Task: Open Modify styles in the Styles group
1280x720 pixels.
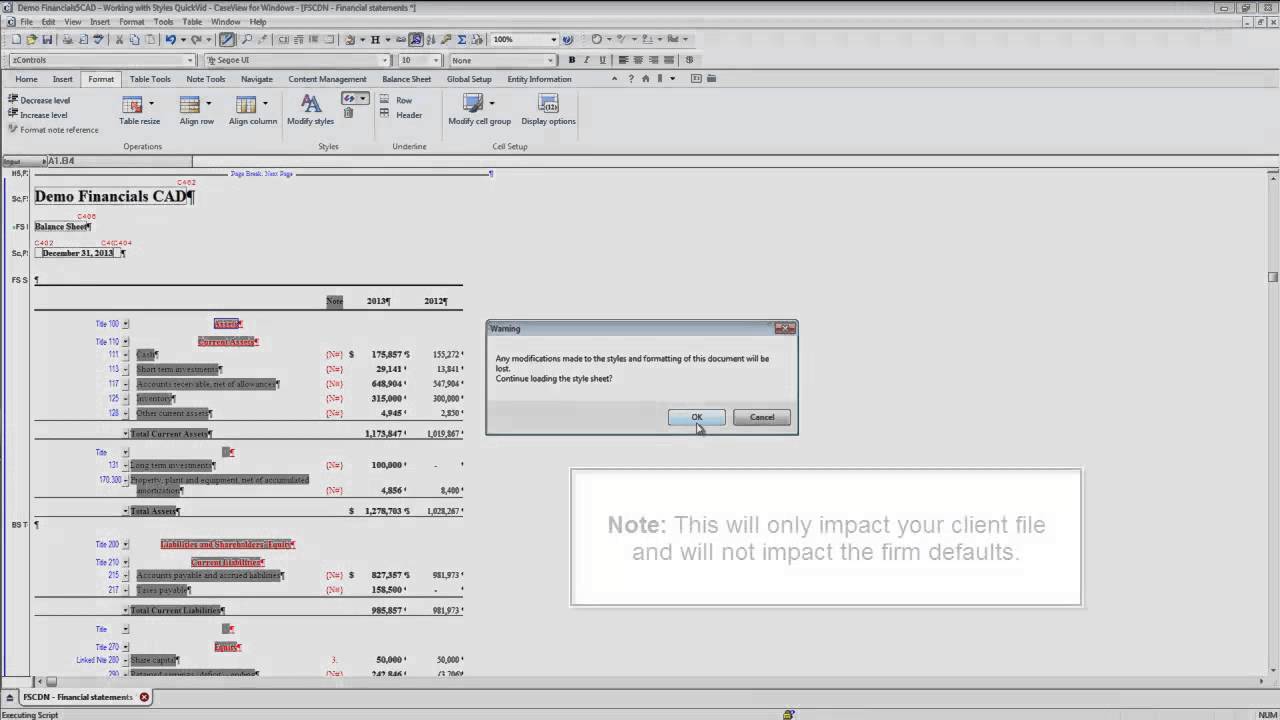Action: pyautogui.click(x=311, y=110)
